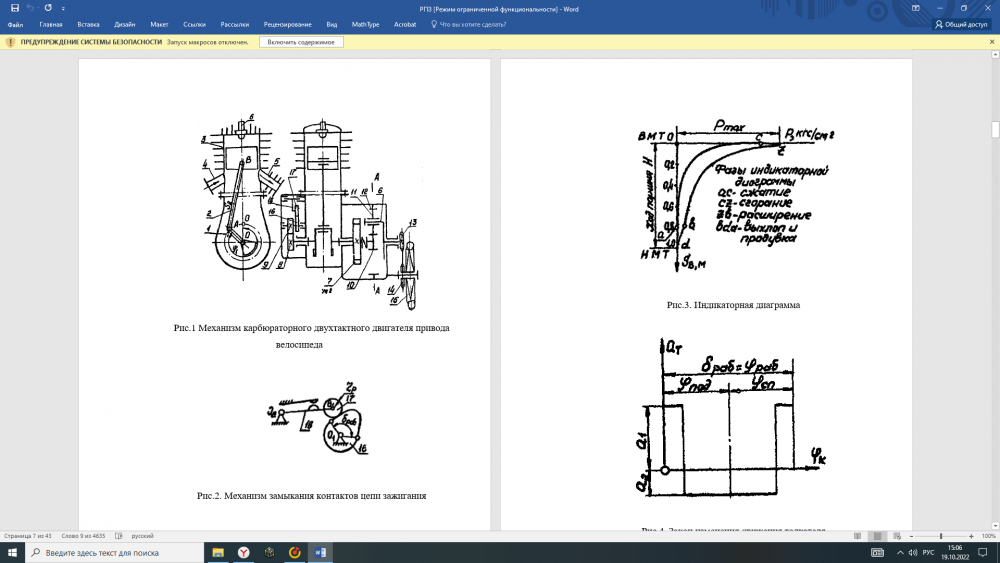Click the 'Что вы хотите сделать?' search field
This screenshot has height=563, width=1000.
pyautogui.click(x=474, y=24)
